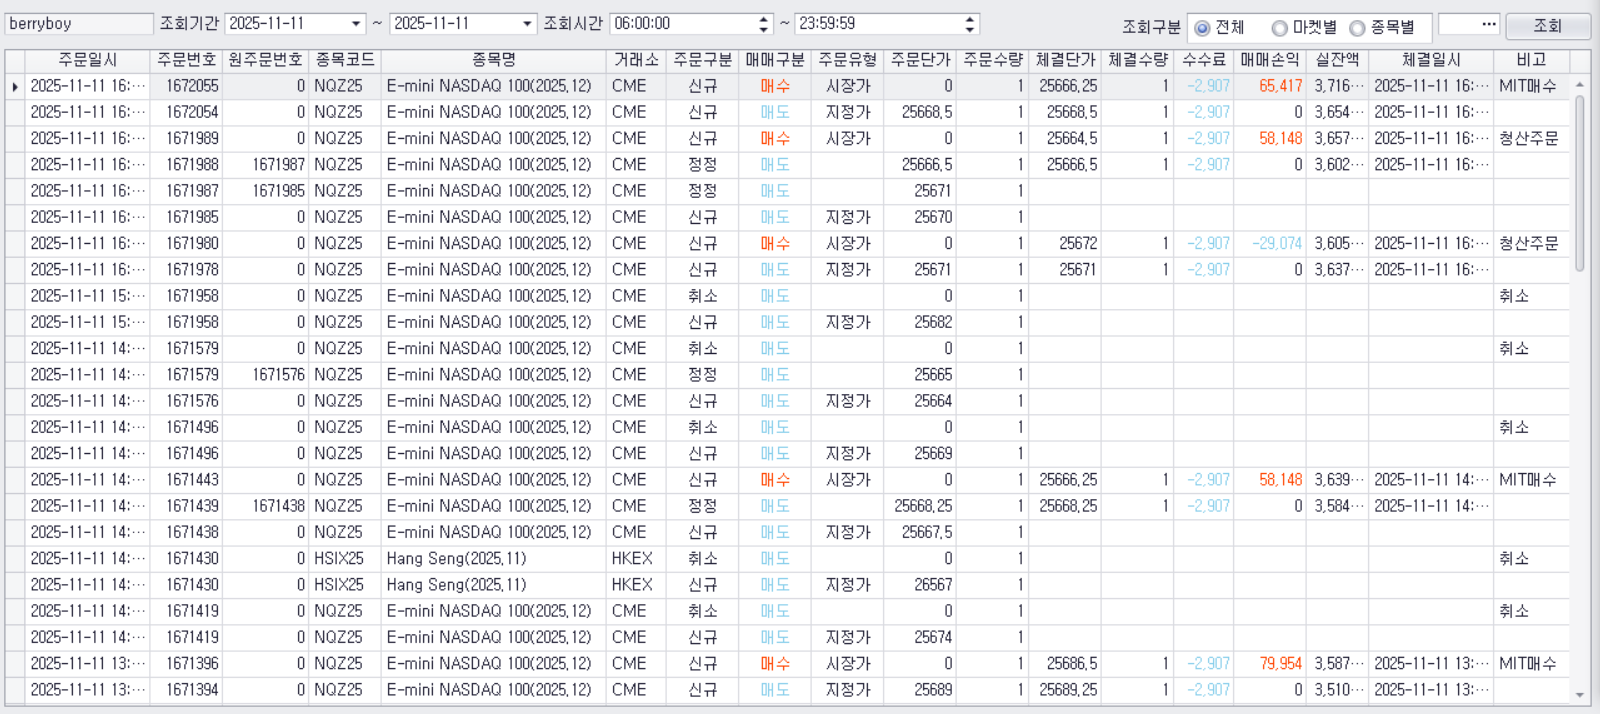Click filled price 25689,25 cell
Image resolution: width=1600 pixels, height=714 pixels.
coord(1066,690)
